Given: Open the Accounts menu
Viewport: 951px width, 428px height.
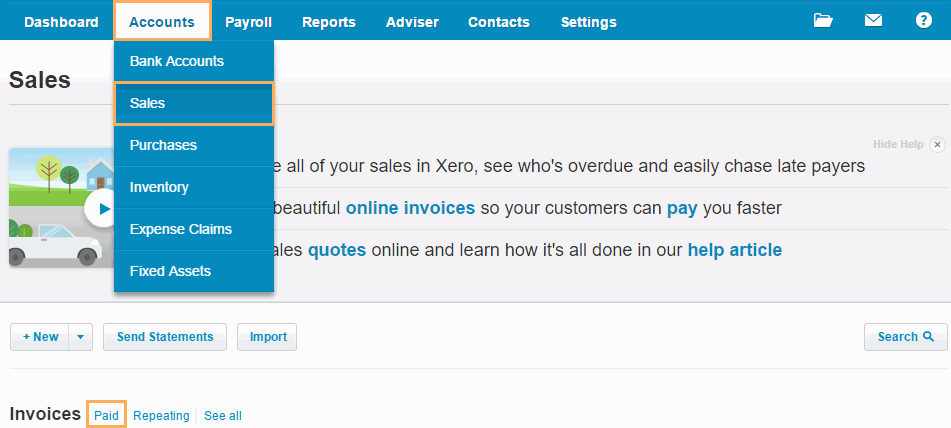Looking at the screenshot, I should click(162, 22).
